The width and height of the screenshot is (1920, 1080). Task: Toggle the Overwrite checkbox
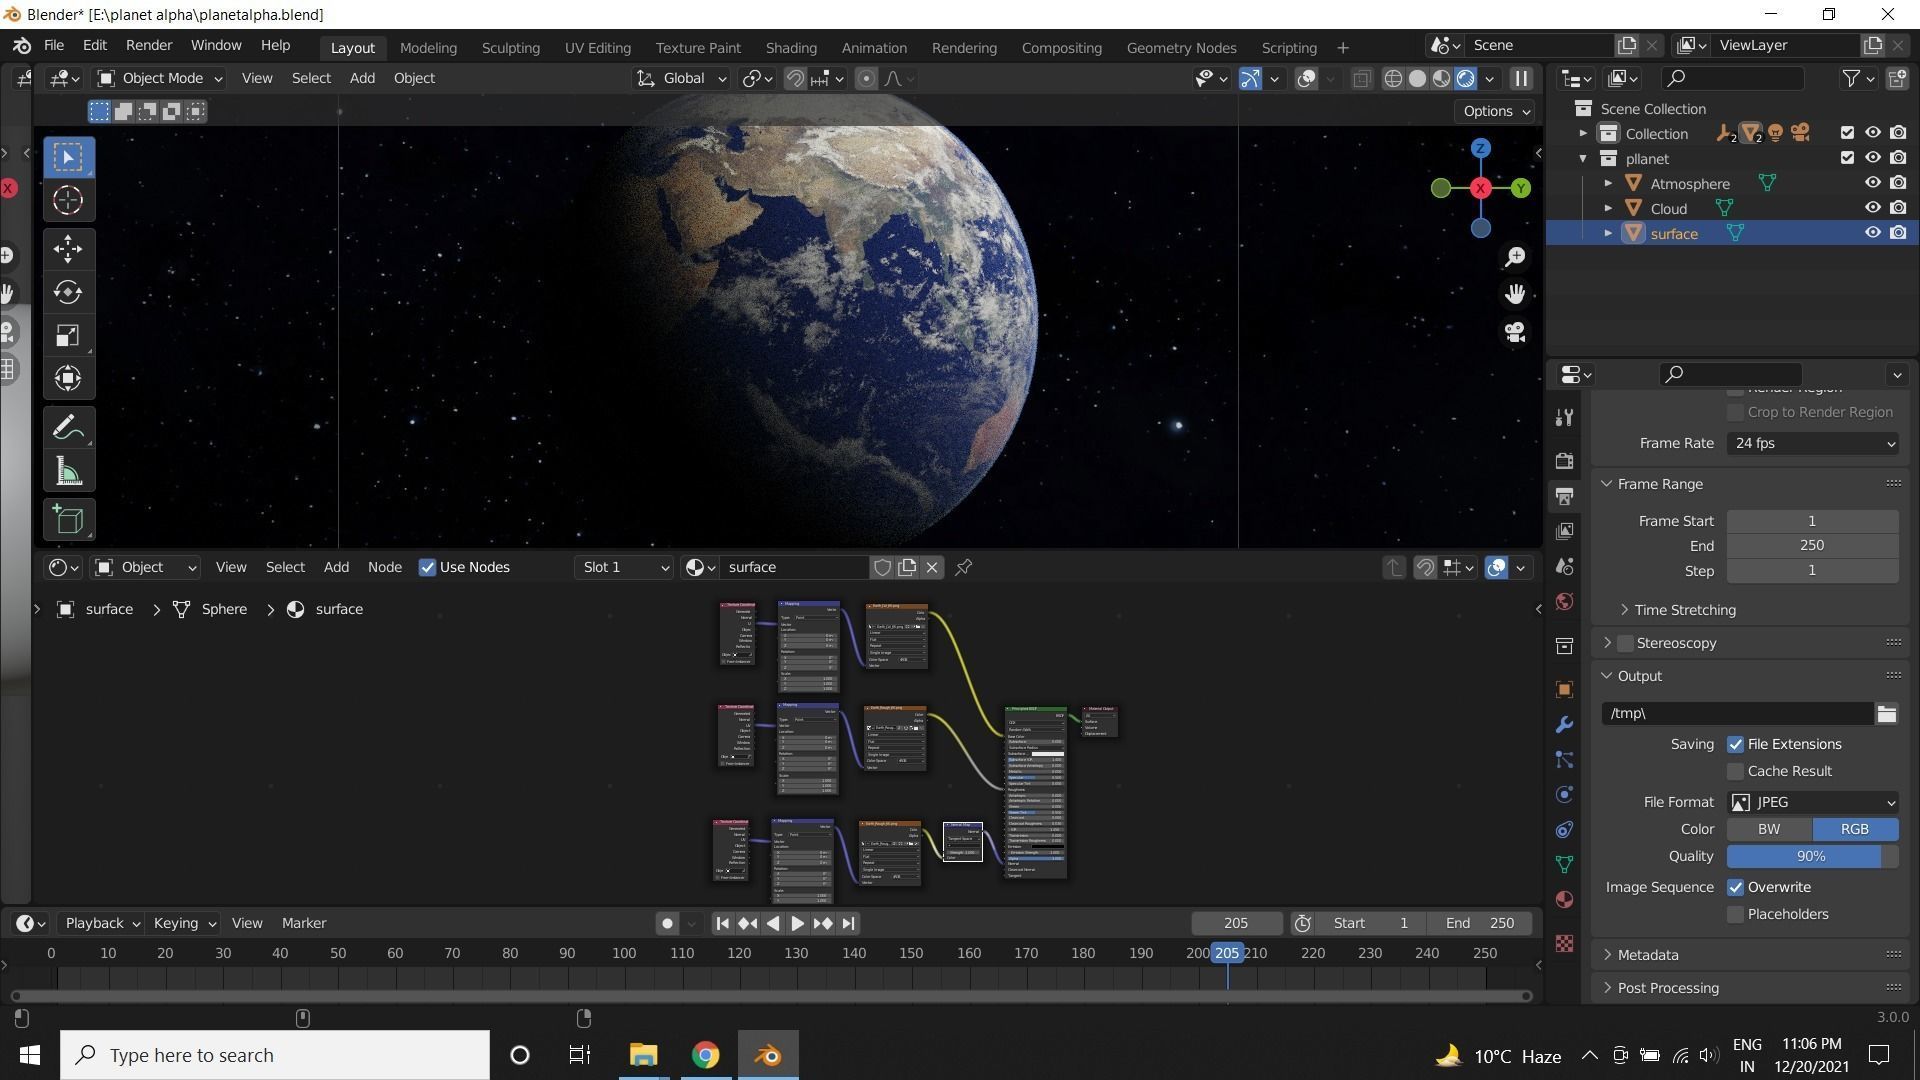coord(1736,887)
